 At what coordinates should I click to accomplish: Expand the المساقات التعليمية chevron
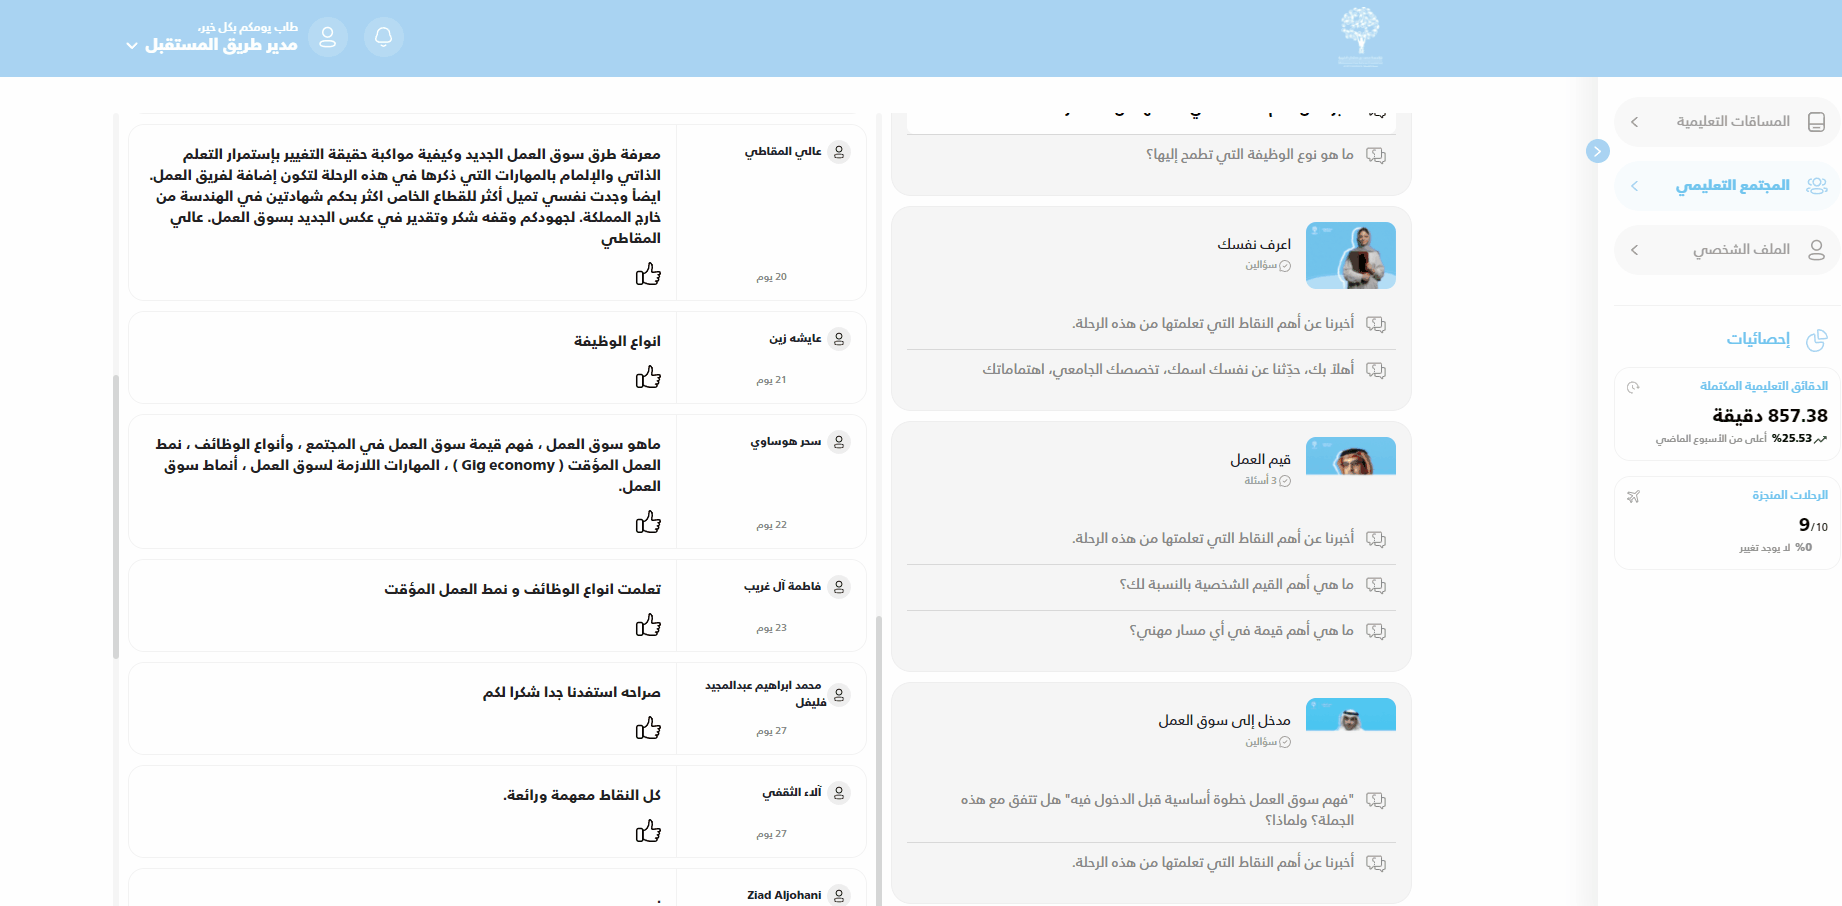coord(1634,122)
